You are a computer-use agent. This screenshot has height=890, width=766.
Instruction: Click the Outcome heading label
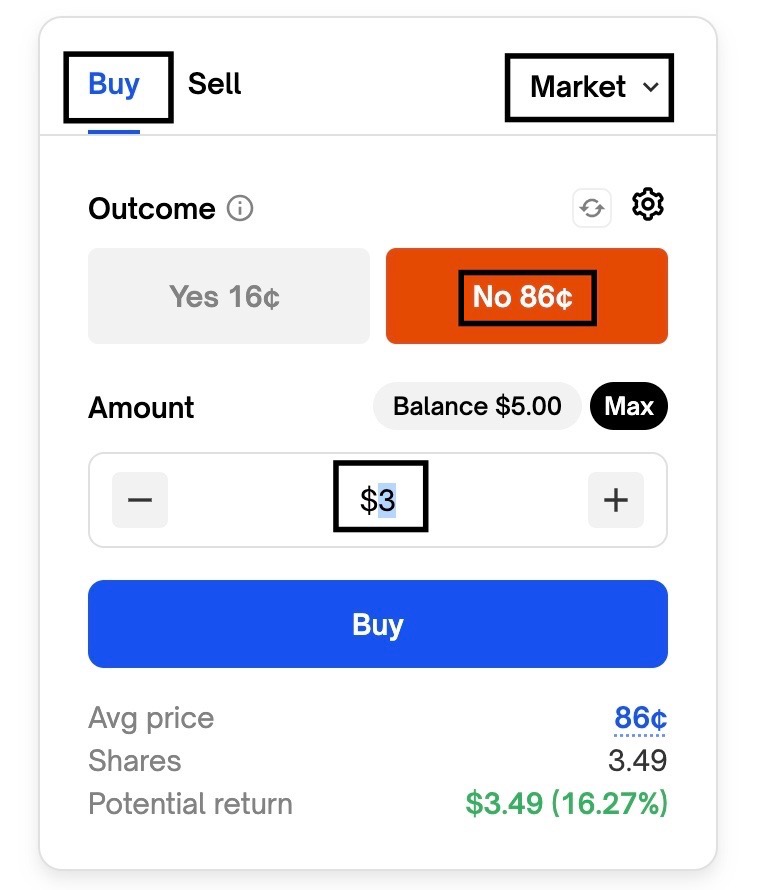(152, 209)
